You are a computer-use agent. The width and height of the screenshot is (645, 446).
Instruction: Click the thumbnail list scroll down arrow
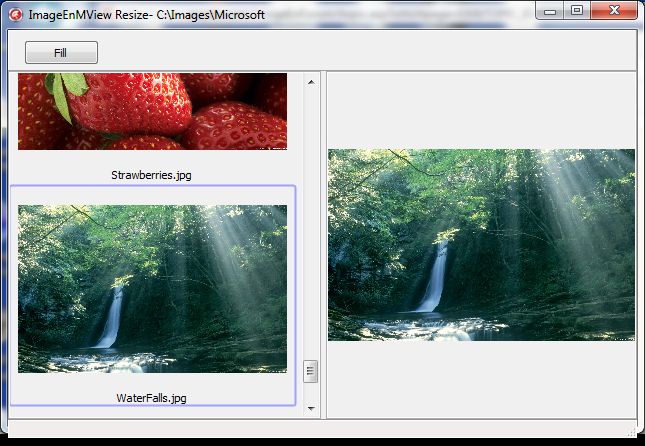coord(311,409)
